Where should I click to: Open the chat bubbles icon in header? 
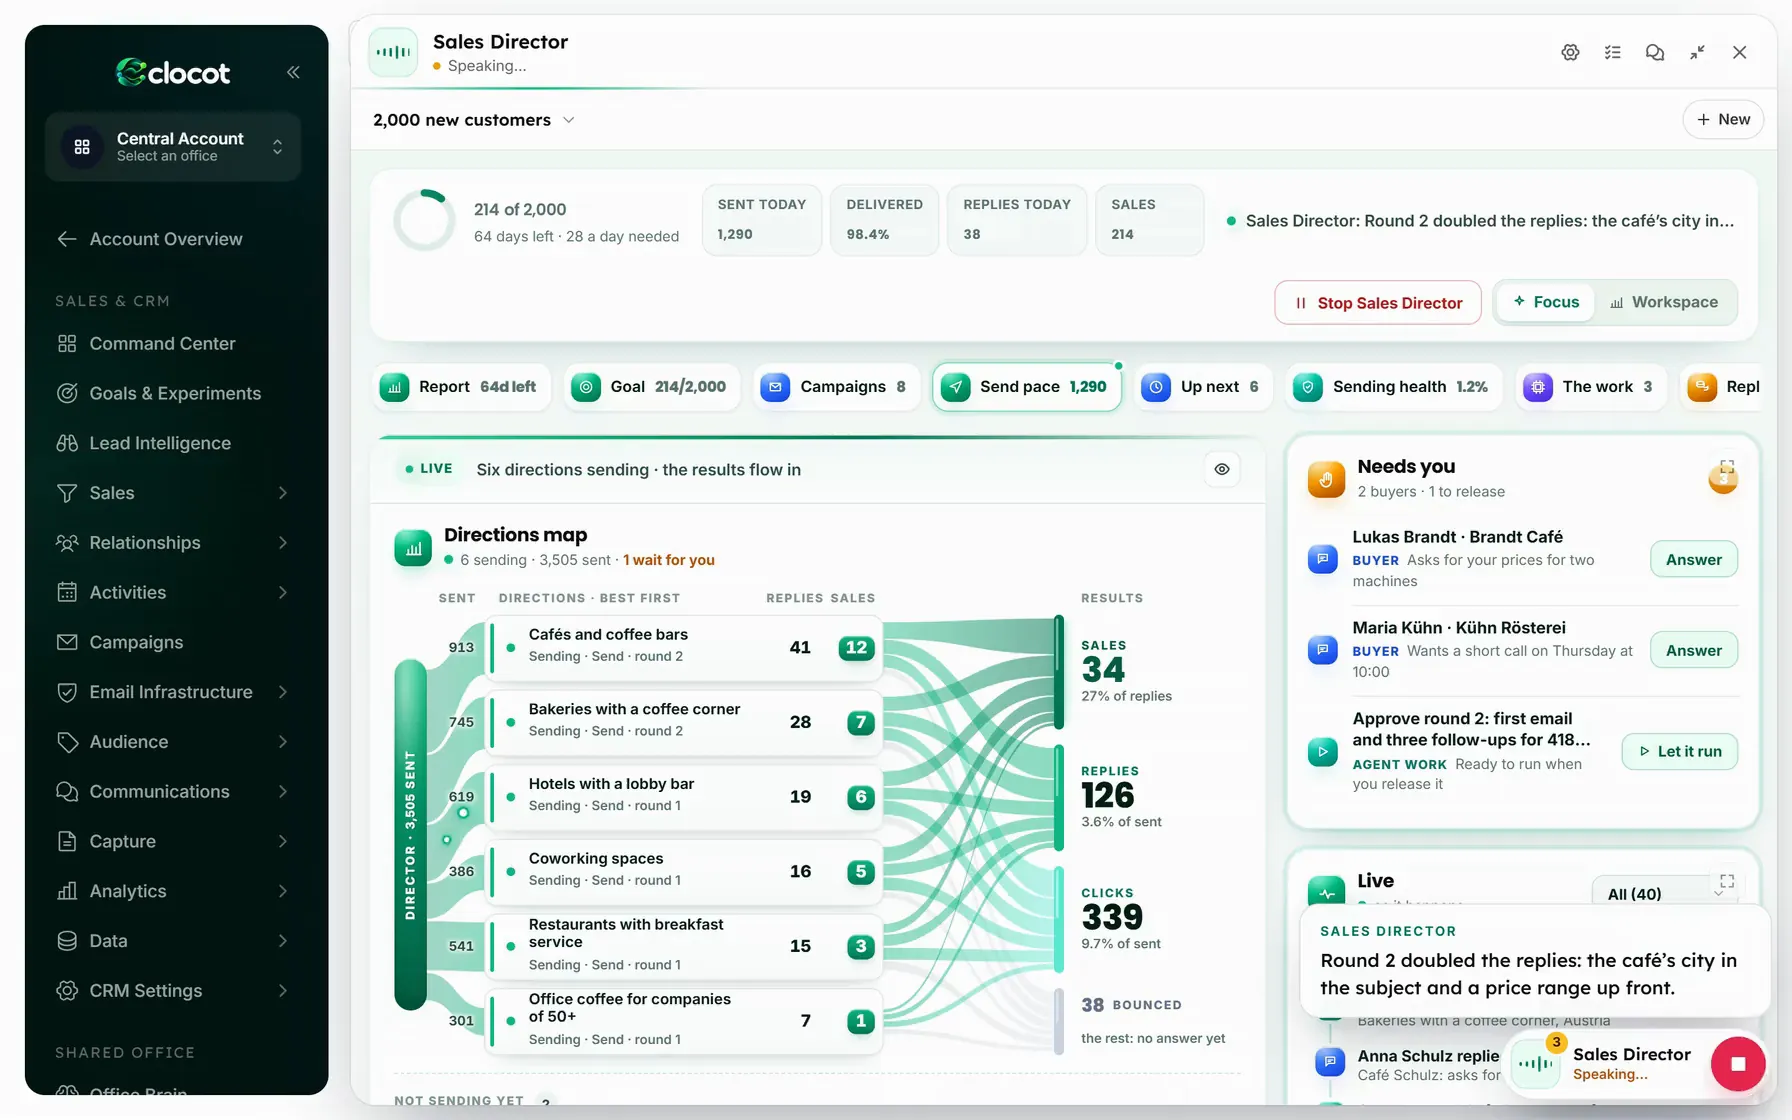pyautogui.click(x=1655, y=52)
